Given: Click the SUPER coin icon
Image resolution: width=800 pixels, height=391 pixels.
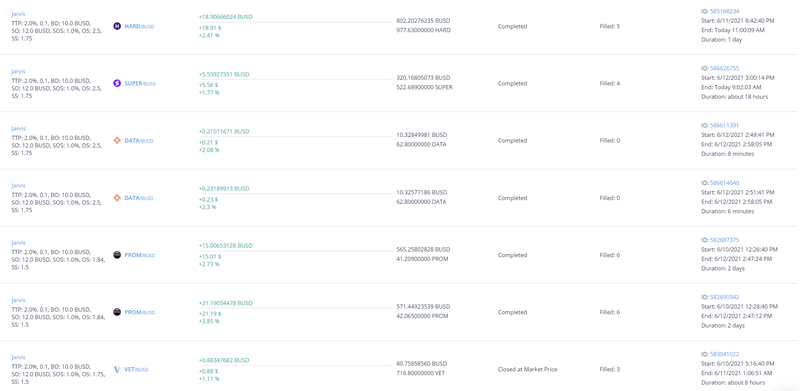Looking at the screenshot, I should click(117, 83).
